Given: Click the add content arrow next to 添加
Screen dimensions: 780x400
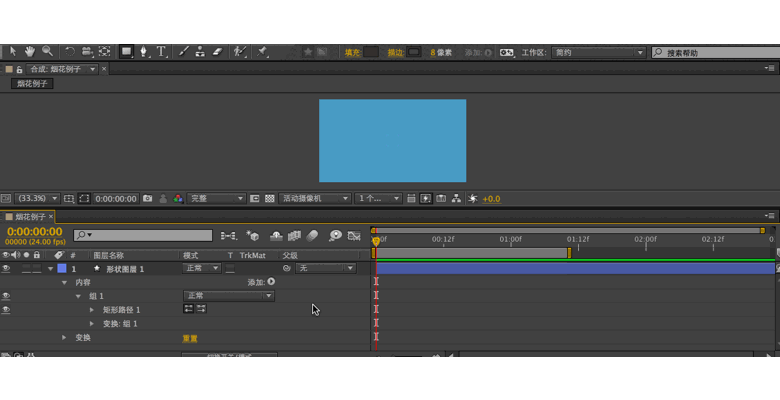Looking at the screenshot, I should (x=271, y=282).
